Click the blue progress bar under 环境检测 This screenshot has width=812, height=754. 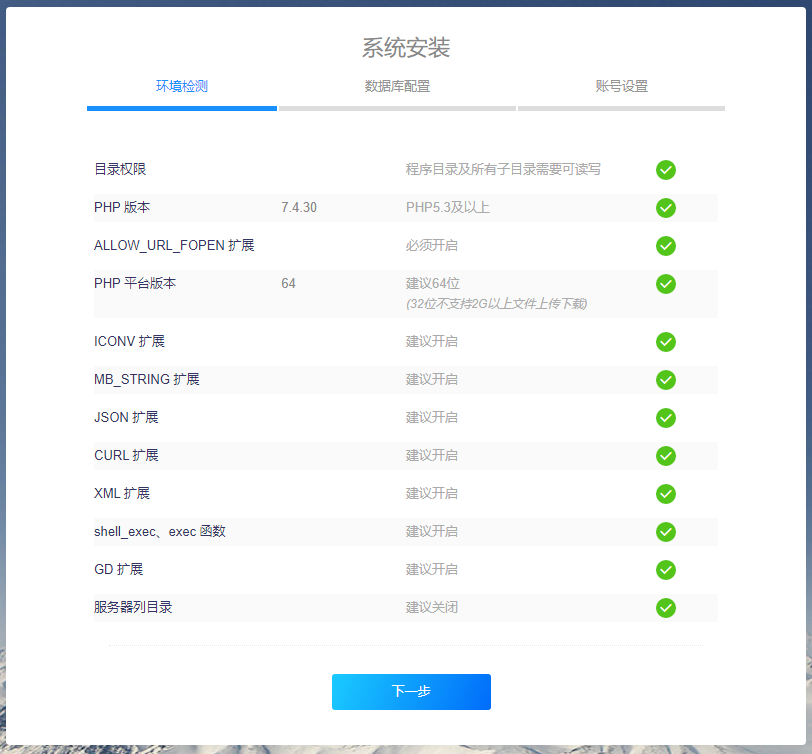click(x=182, y=108)
